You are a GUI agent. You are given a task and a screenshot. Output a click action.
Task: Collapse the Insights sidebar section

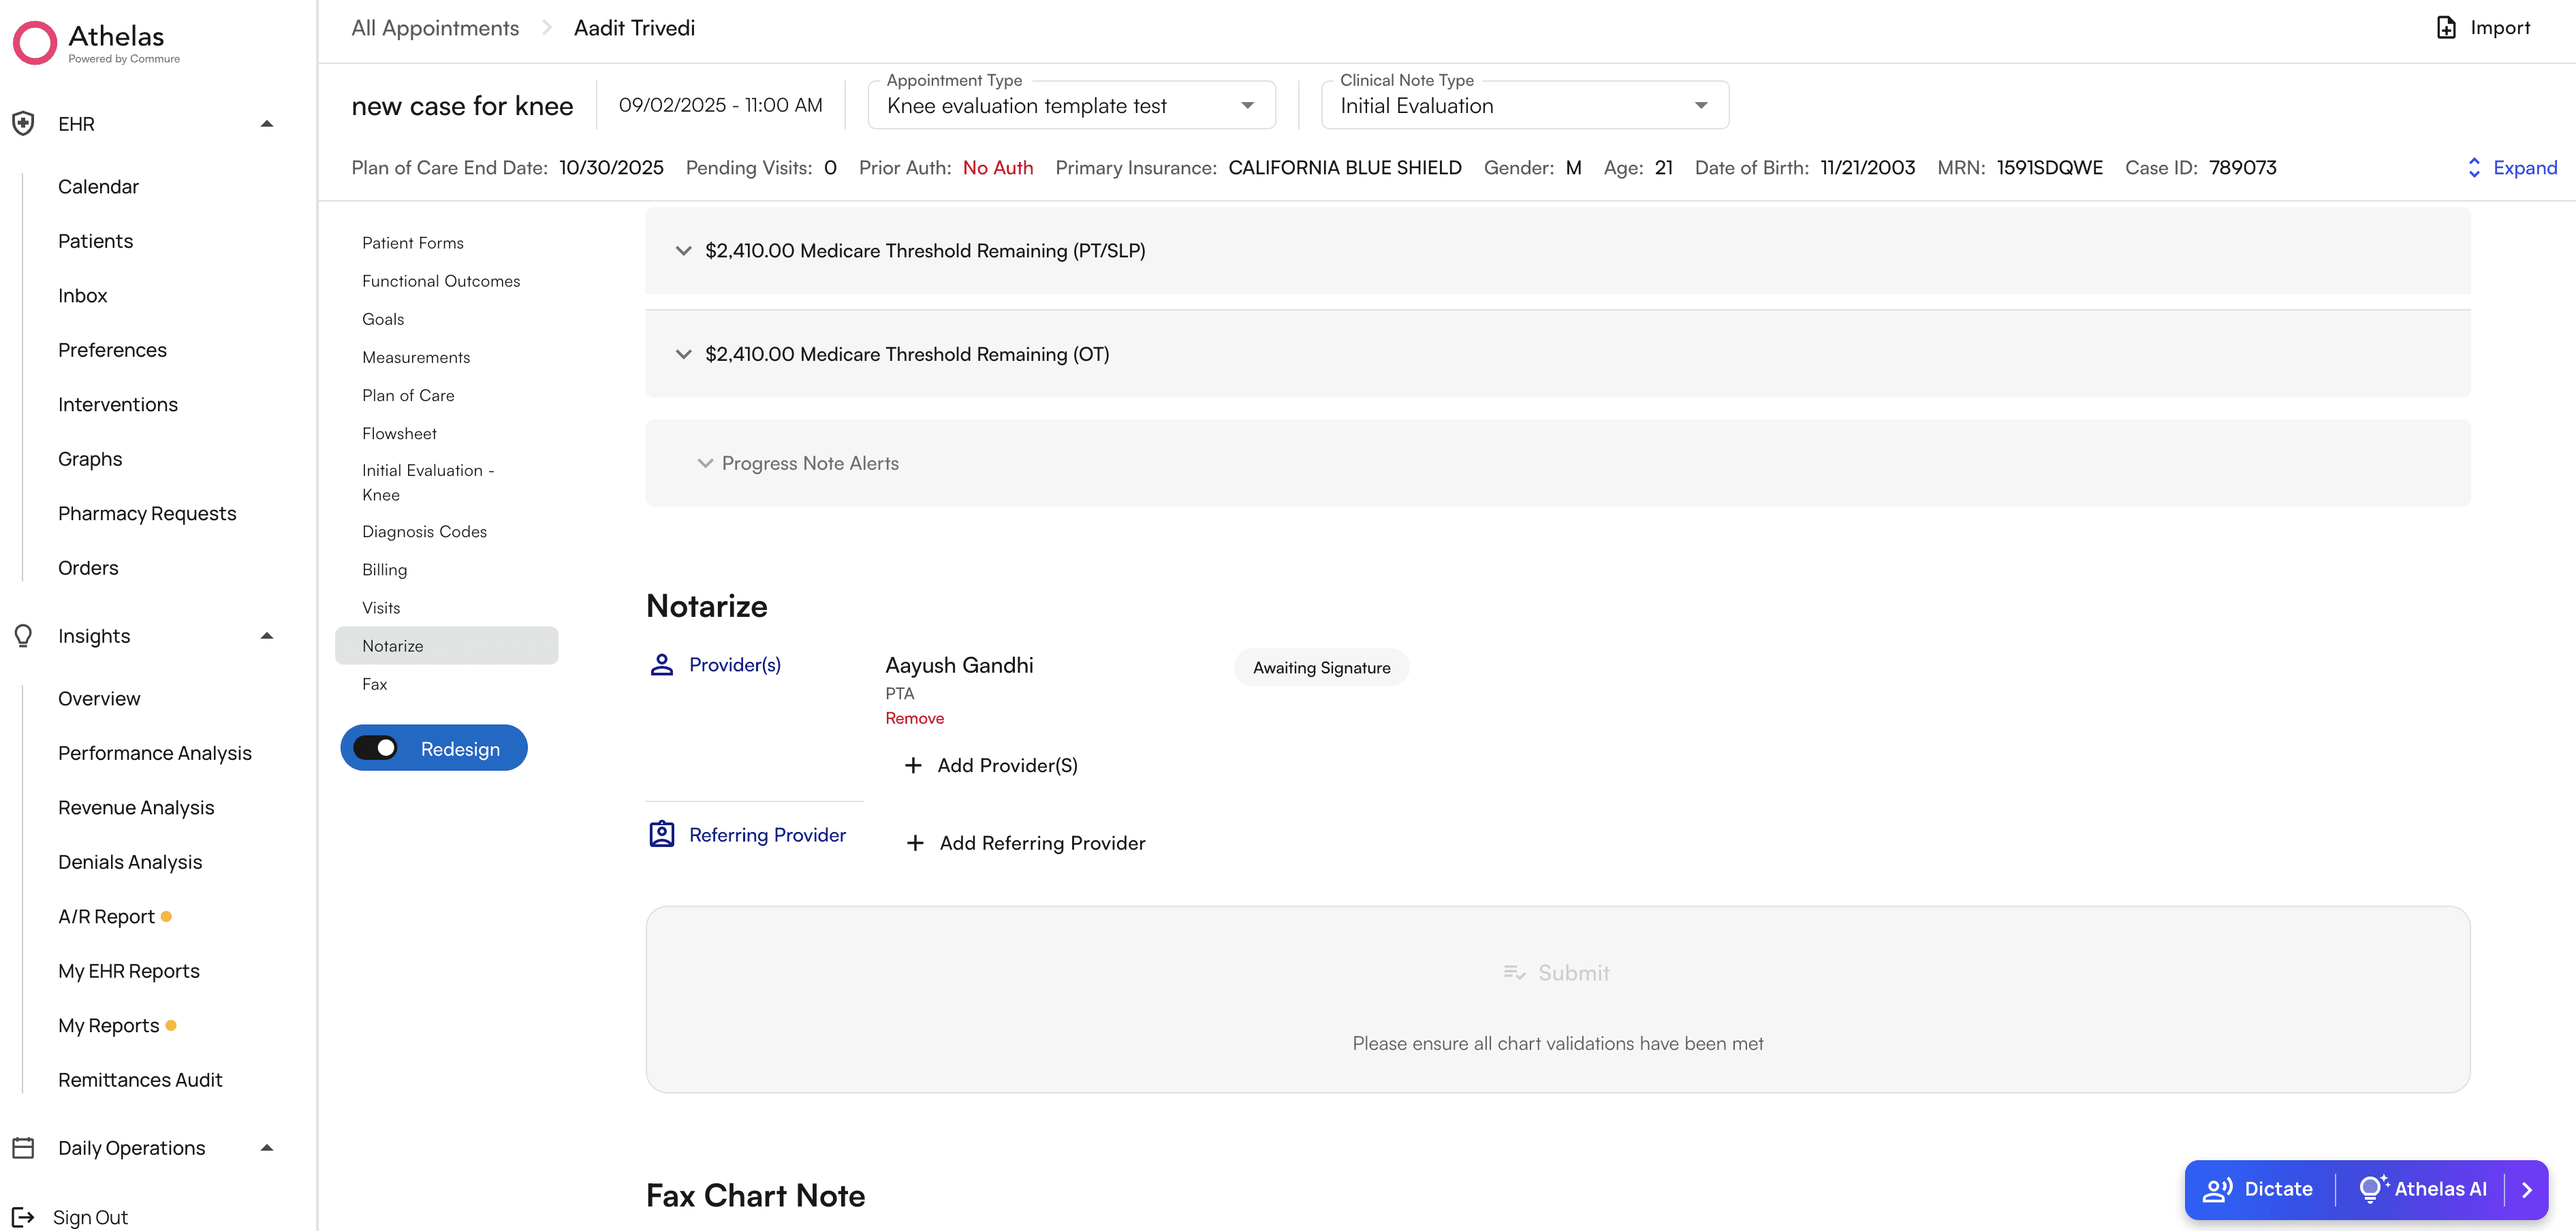click(266, 636)
